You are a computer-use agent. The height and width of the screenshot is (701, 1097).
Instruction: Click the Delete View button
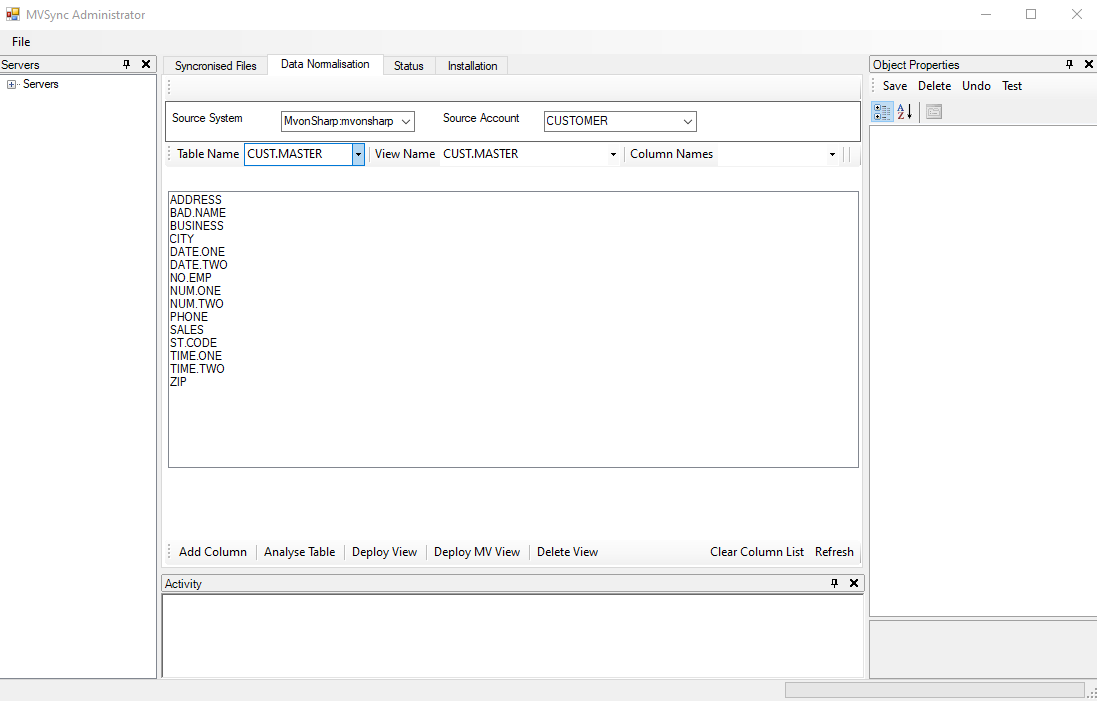(567, 552)
